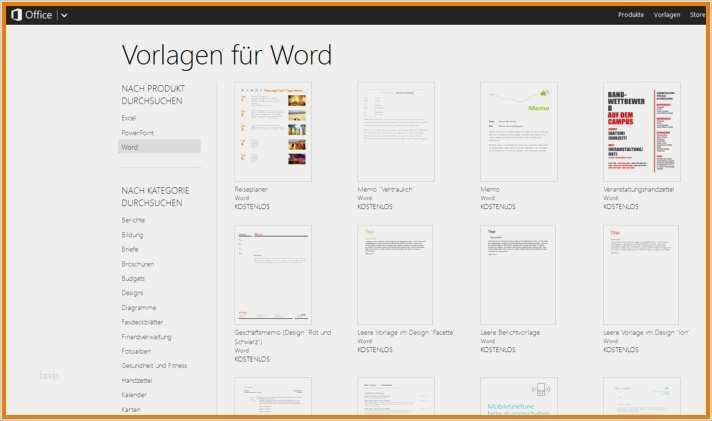Open the Budgets category
712x421 pixels.
point(133,278)
